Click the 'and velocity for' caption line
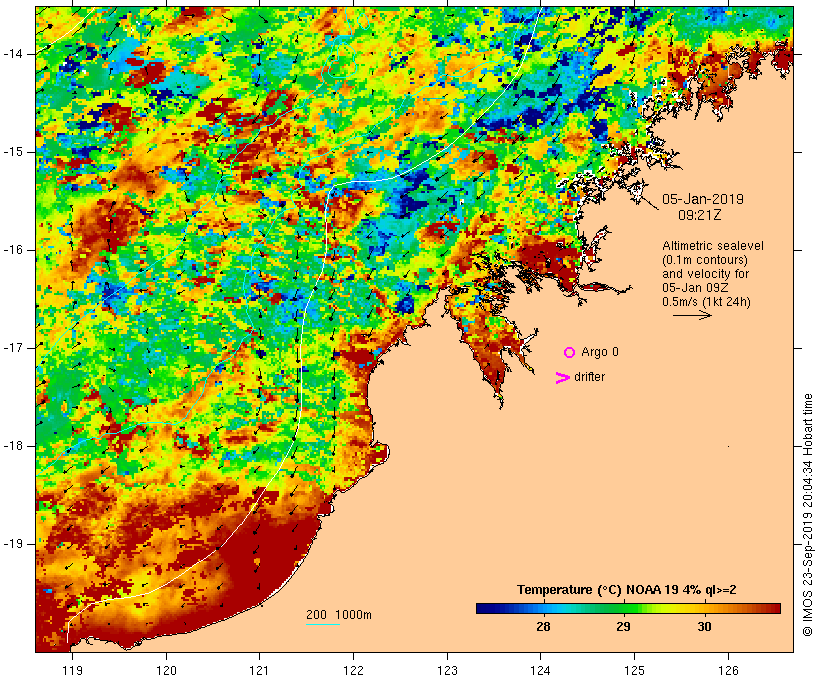 (x=705, y=274)
